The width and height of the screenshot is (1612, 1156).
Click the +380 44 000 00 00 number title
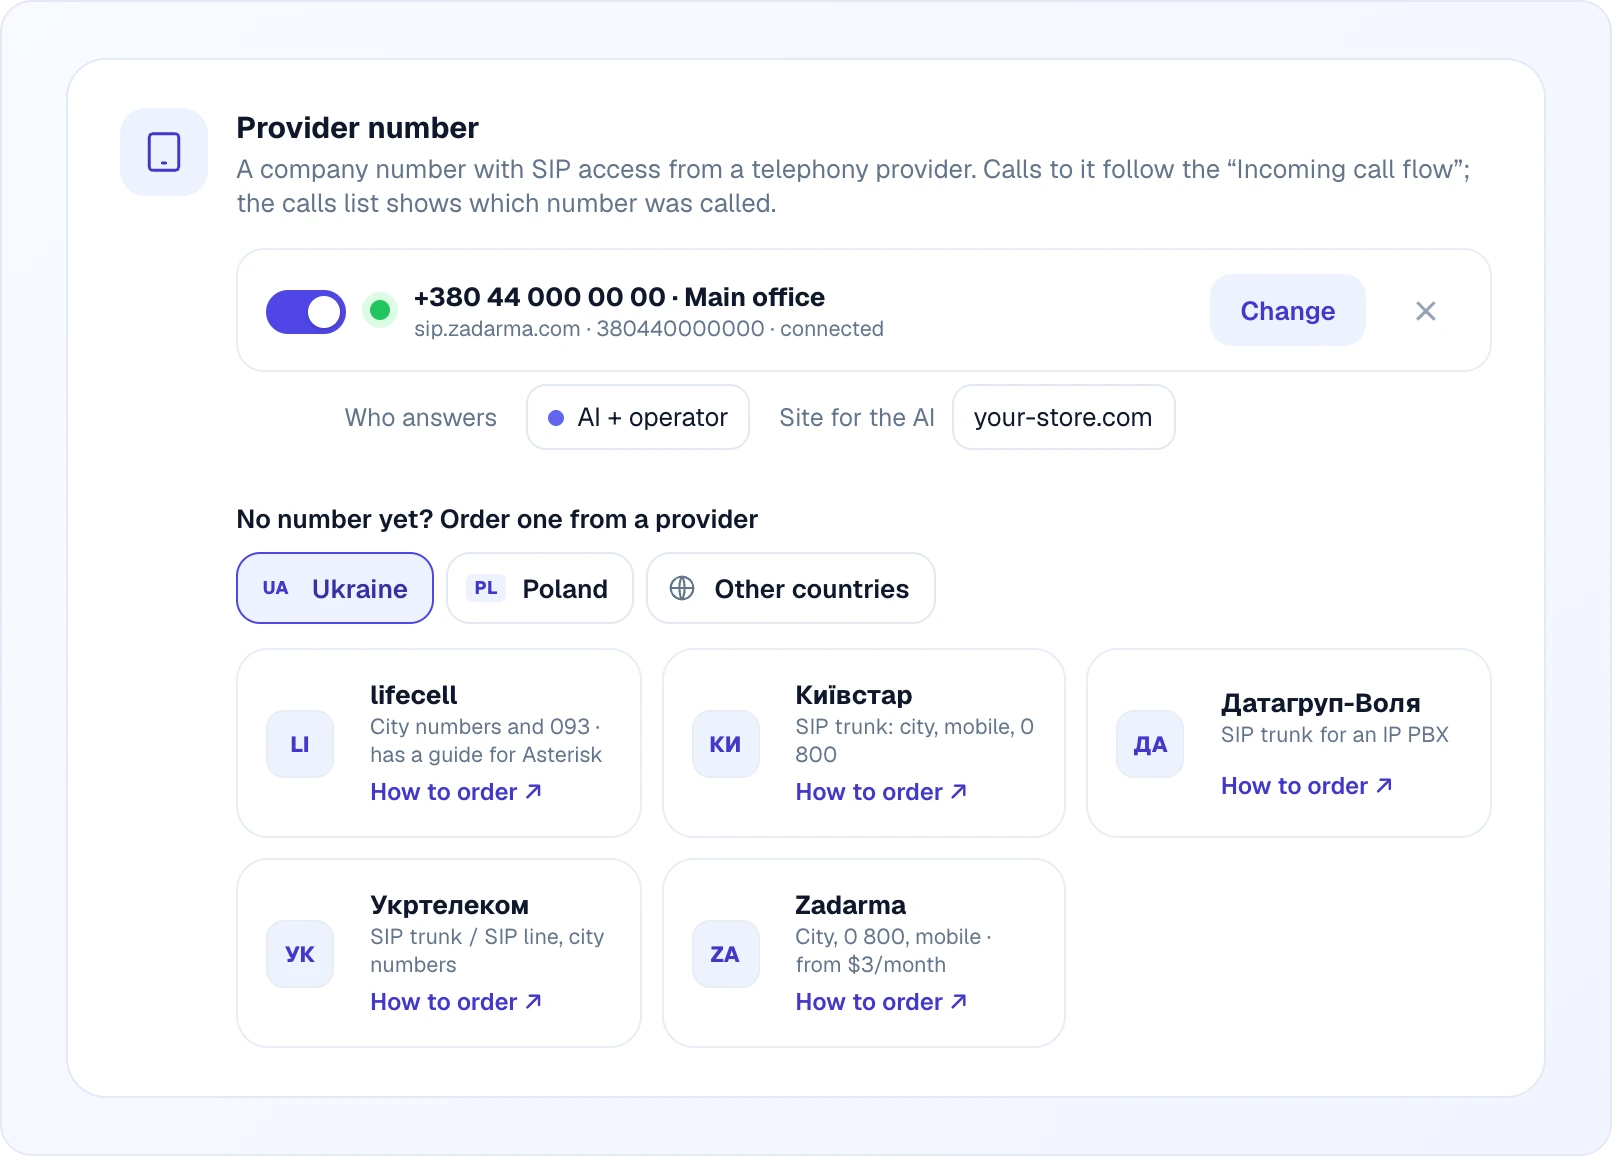point(619,297)
